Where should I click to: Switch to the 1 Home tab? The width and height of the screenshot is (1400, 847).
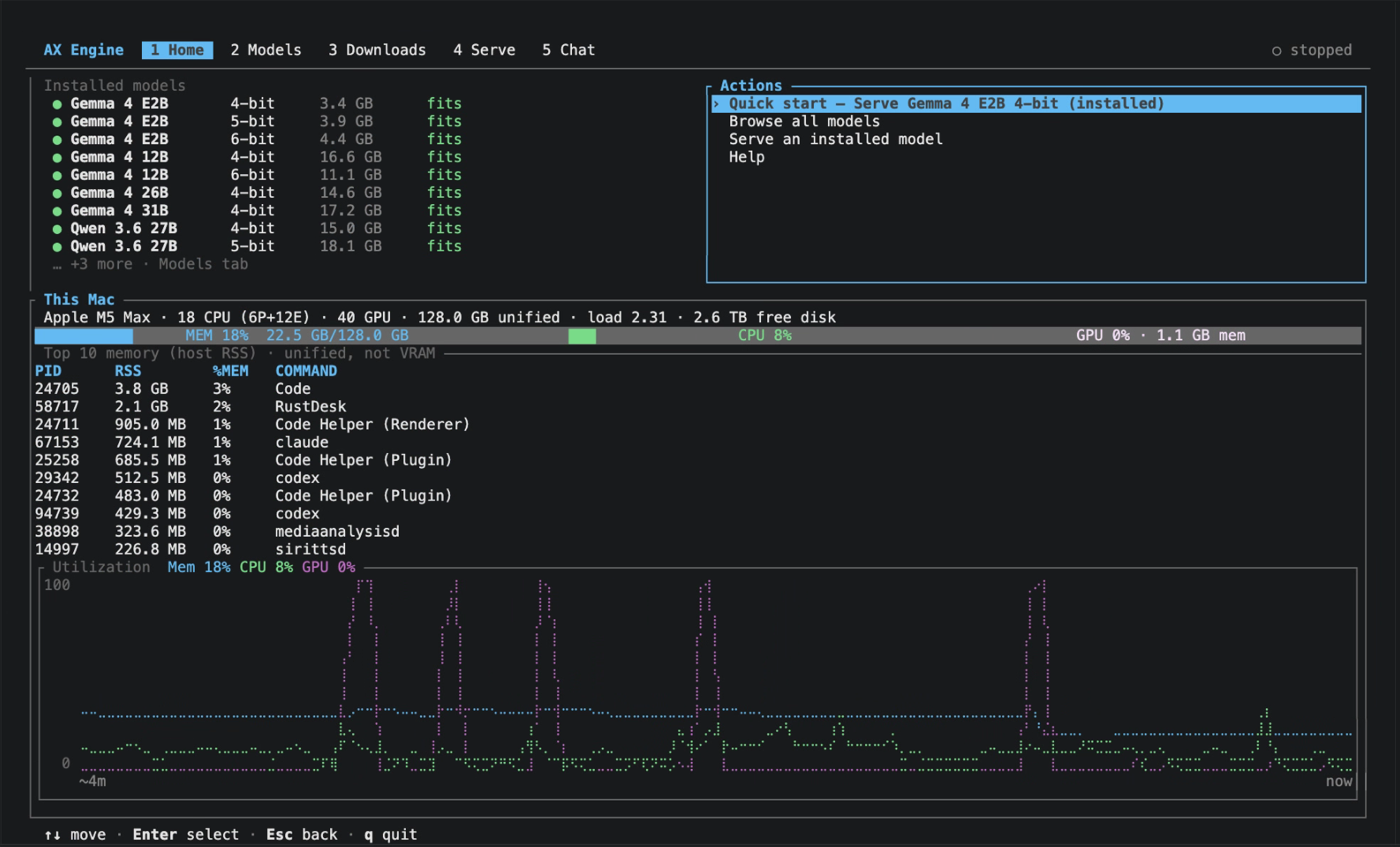[177, 50]
